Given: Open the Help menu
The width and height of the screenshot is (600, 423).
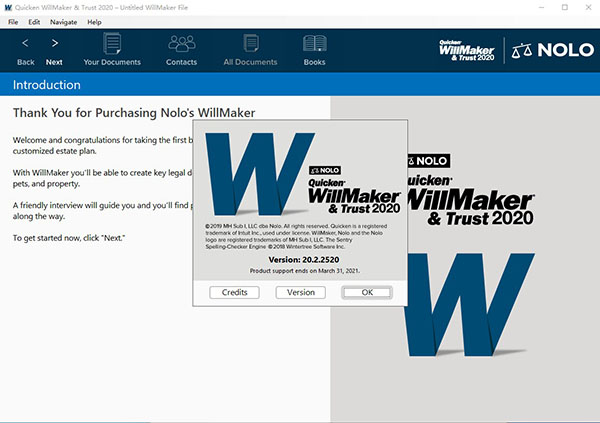Looking at the screenshot, I should tap(94, 22).
